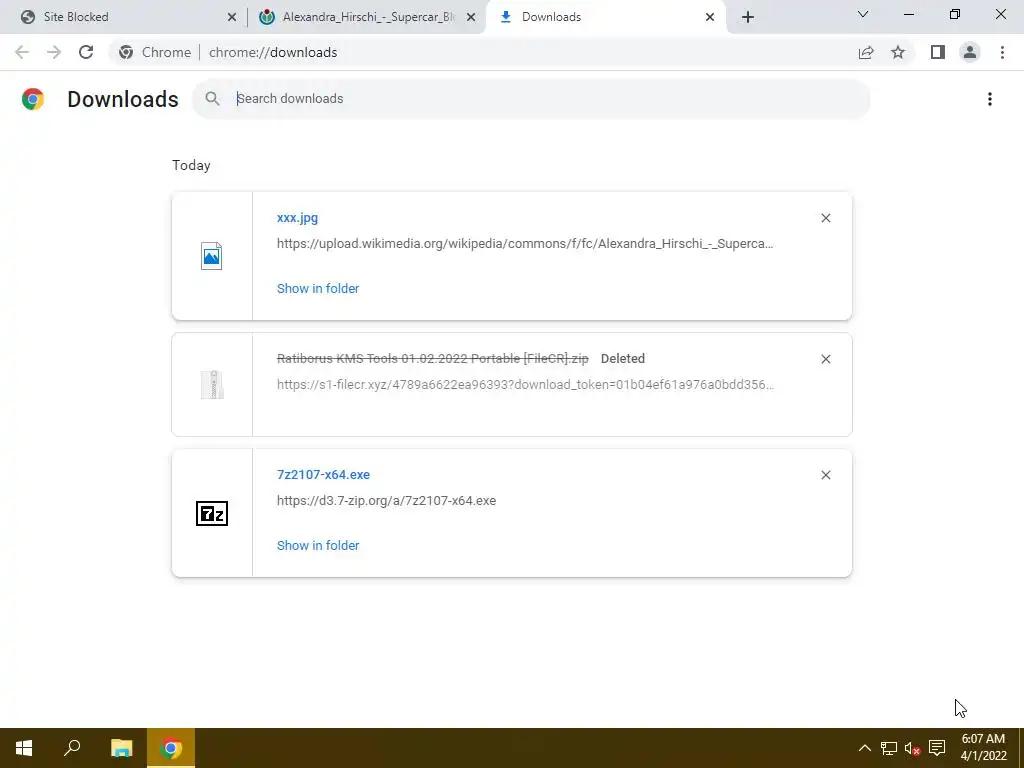Open the xxx.jpg file link
The height and width of the screenshot is (768, 1024).
click(297, 218)
